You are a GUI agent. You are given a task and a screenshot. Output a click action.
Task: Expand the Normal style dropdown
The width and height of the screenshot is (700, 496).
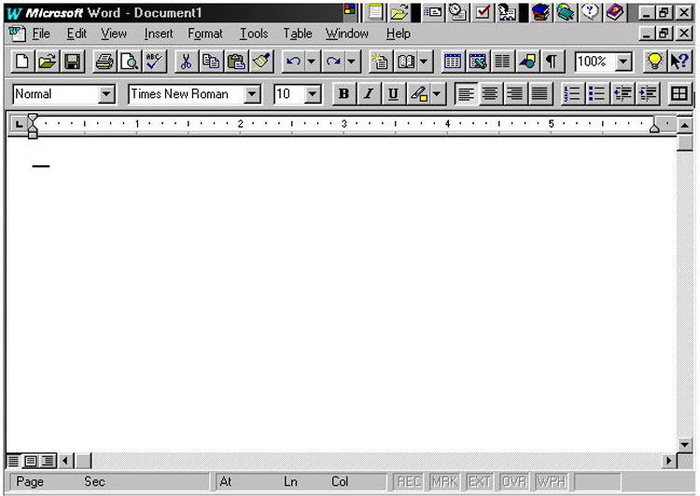coord(107,94)
